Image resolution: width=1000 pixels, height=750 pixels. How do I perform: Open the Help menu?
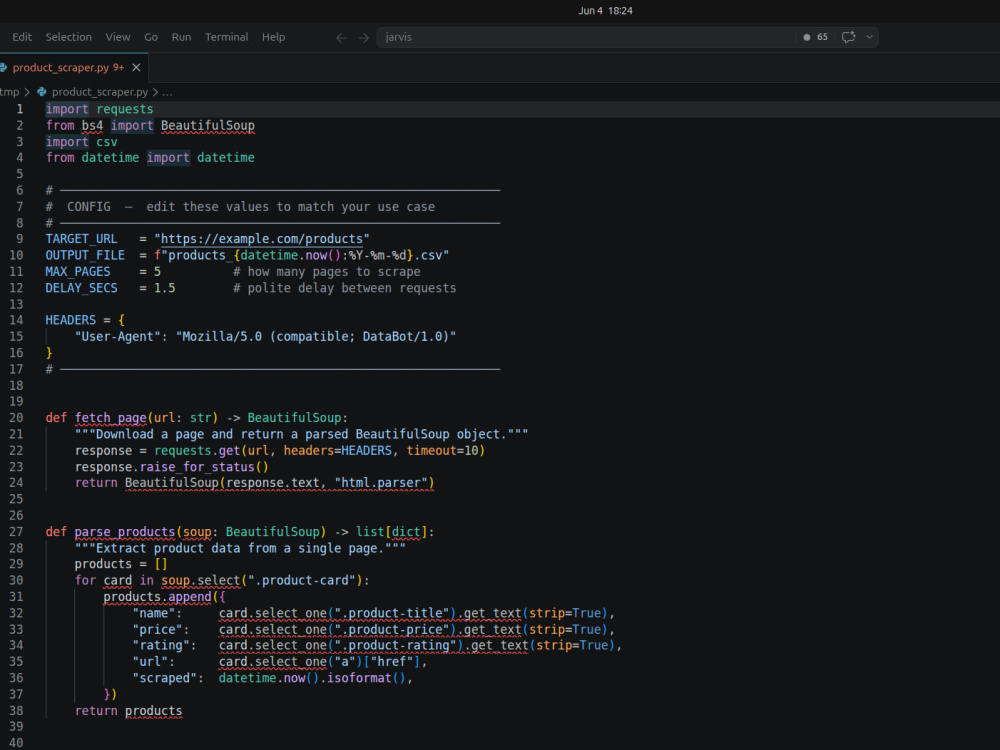point(274,37)
